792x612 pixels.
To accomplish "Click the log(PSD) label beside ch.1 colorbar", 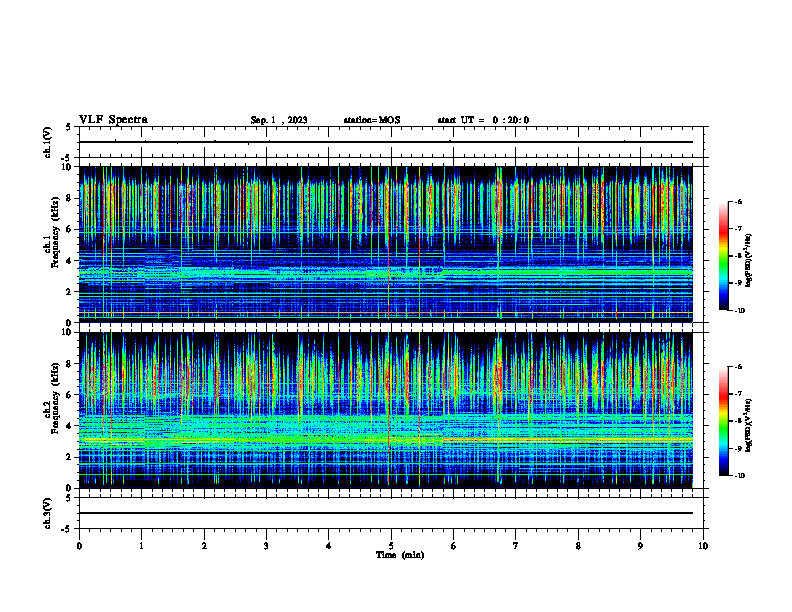I will [749, 261].
